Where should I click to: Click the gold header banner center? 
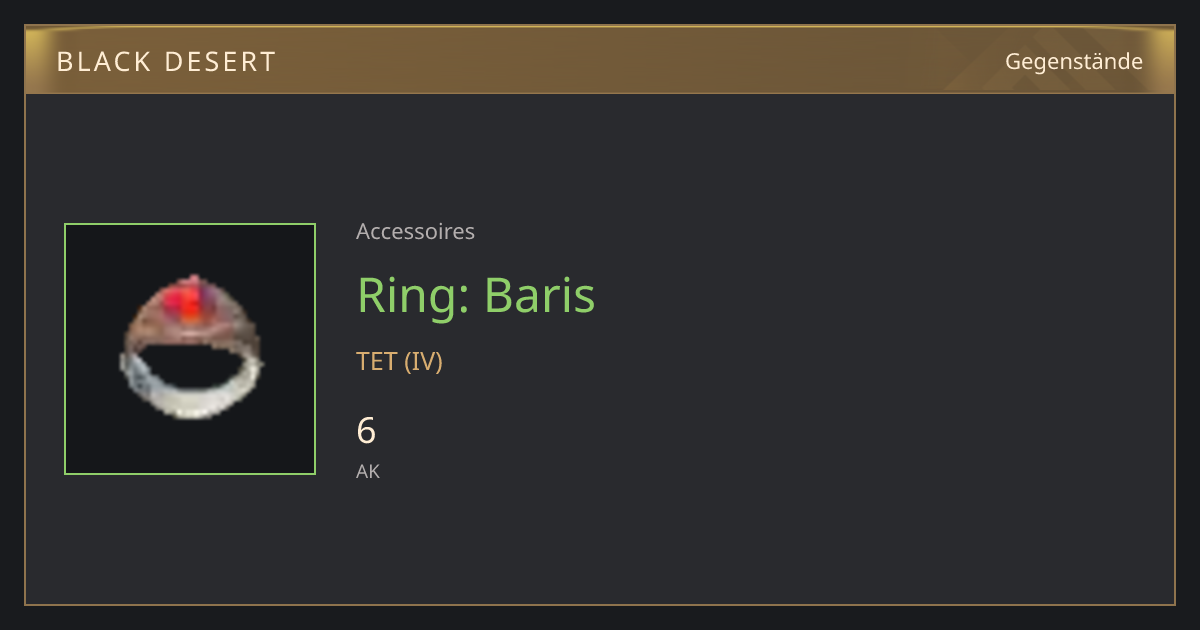point(600,60)
